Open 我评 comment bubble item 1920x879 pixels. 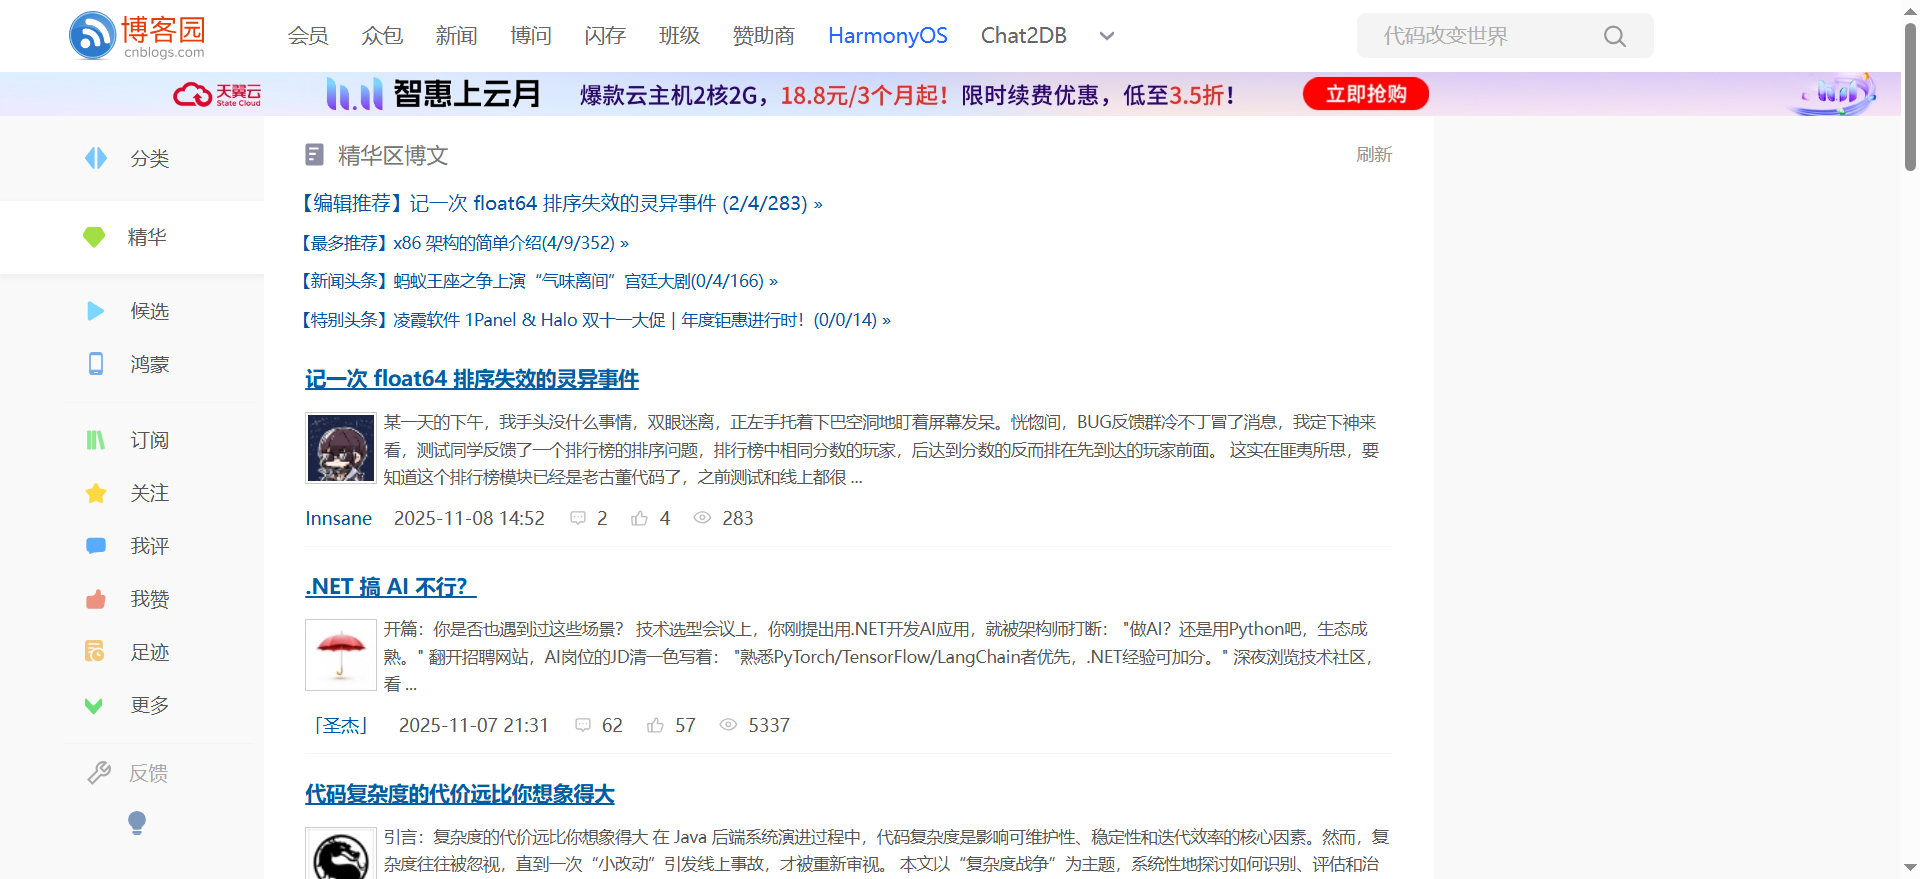coord(96,546)
